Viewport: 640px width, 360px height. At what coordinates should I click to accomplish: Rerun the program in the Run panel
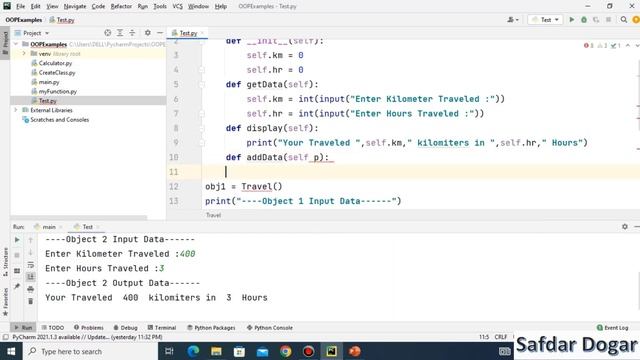17,240
